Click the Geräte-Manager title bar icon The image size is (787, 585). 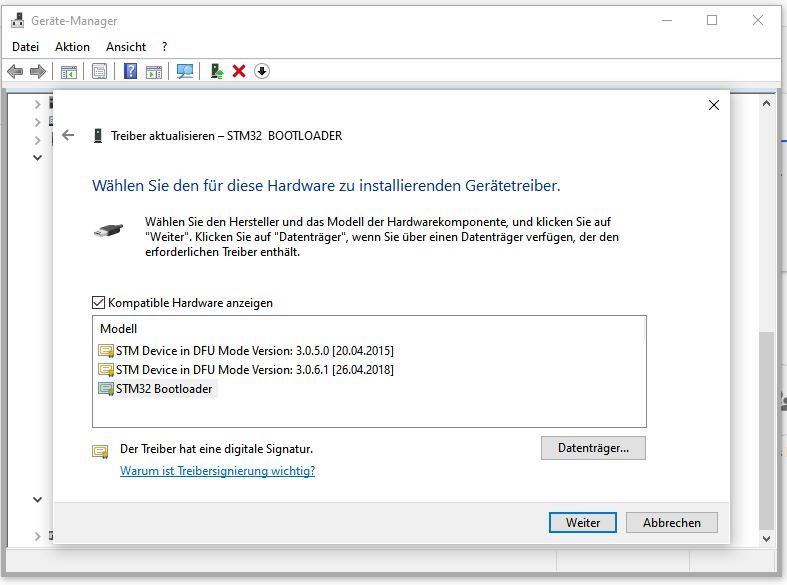(18, 21)
